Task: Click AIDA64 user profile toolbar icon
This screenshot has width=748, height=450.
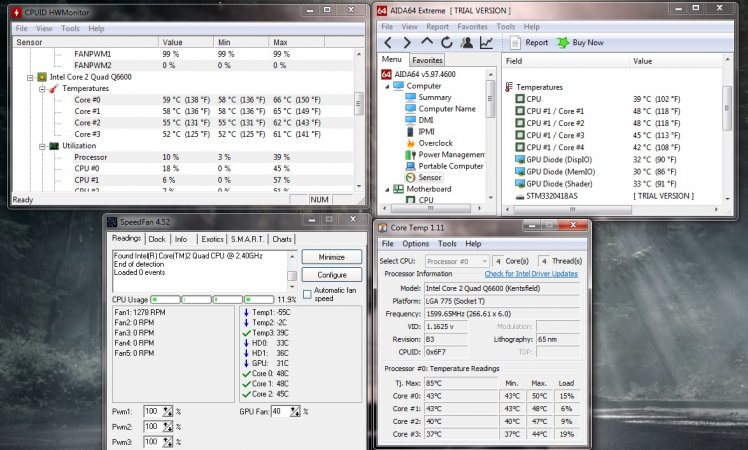Action: (x=467, y=42)
